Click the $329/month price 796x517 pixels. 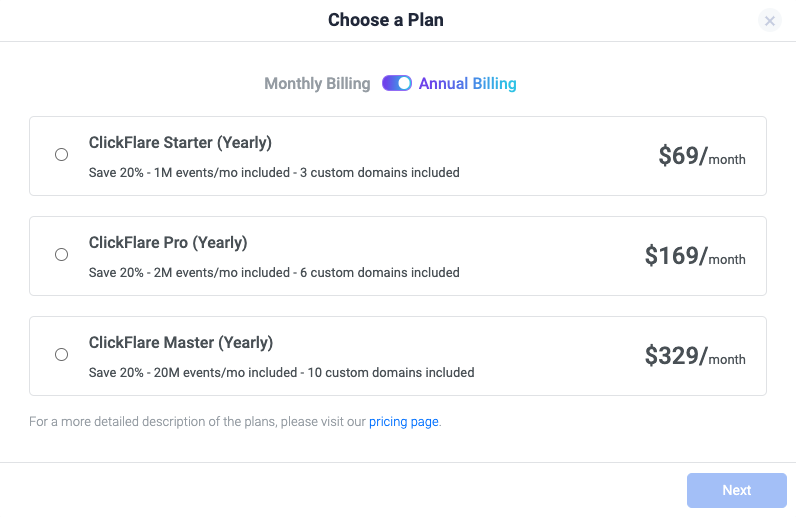click(695, 356)
